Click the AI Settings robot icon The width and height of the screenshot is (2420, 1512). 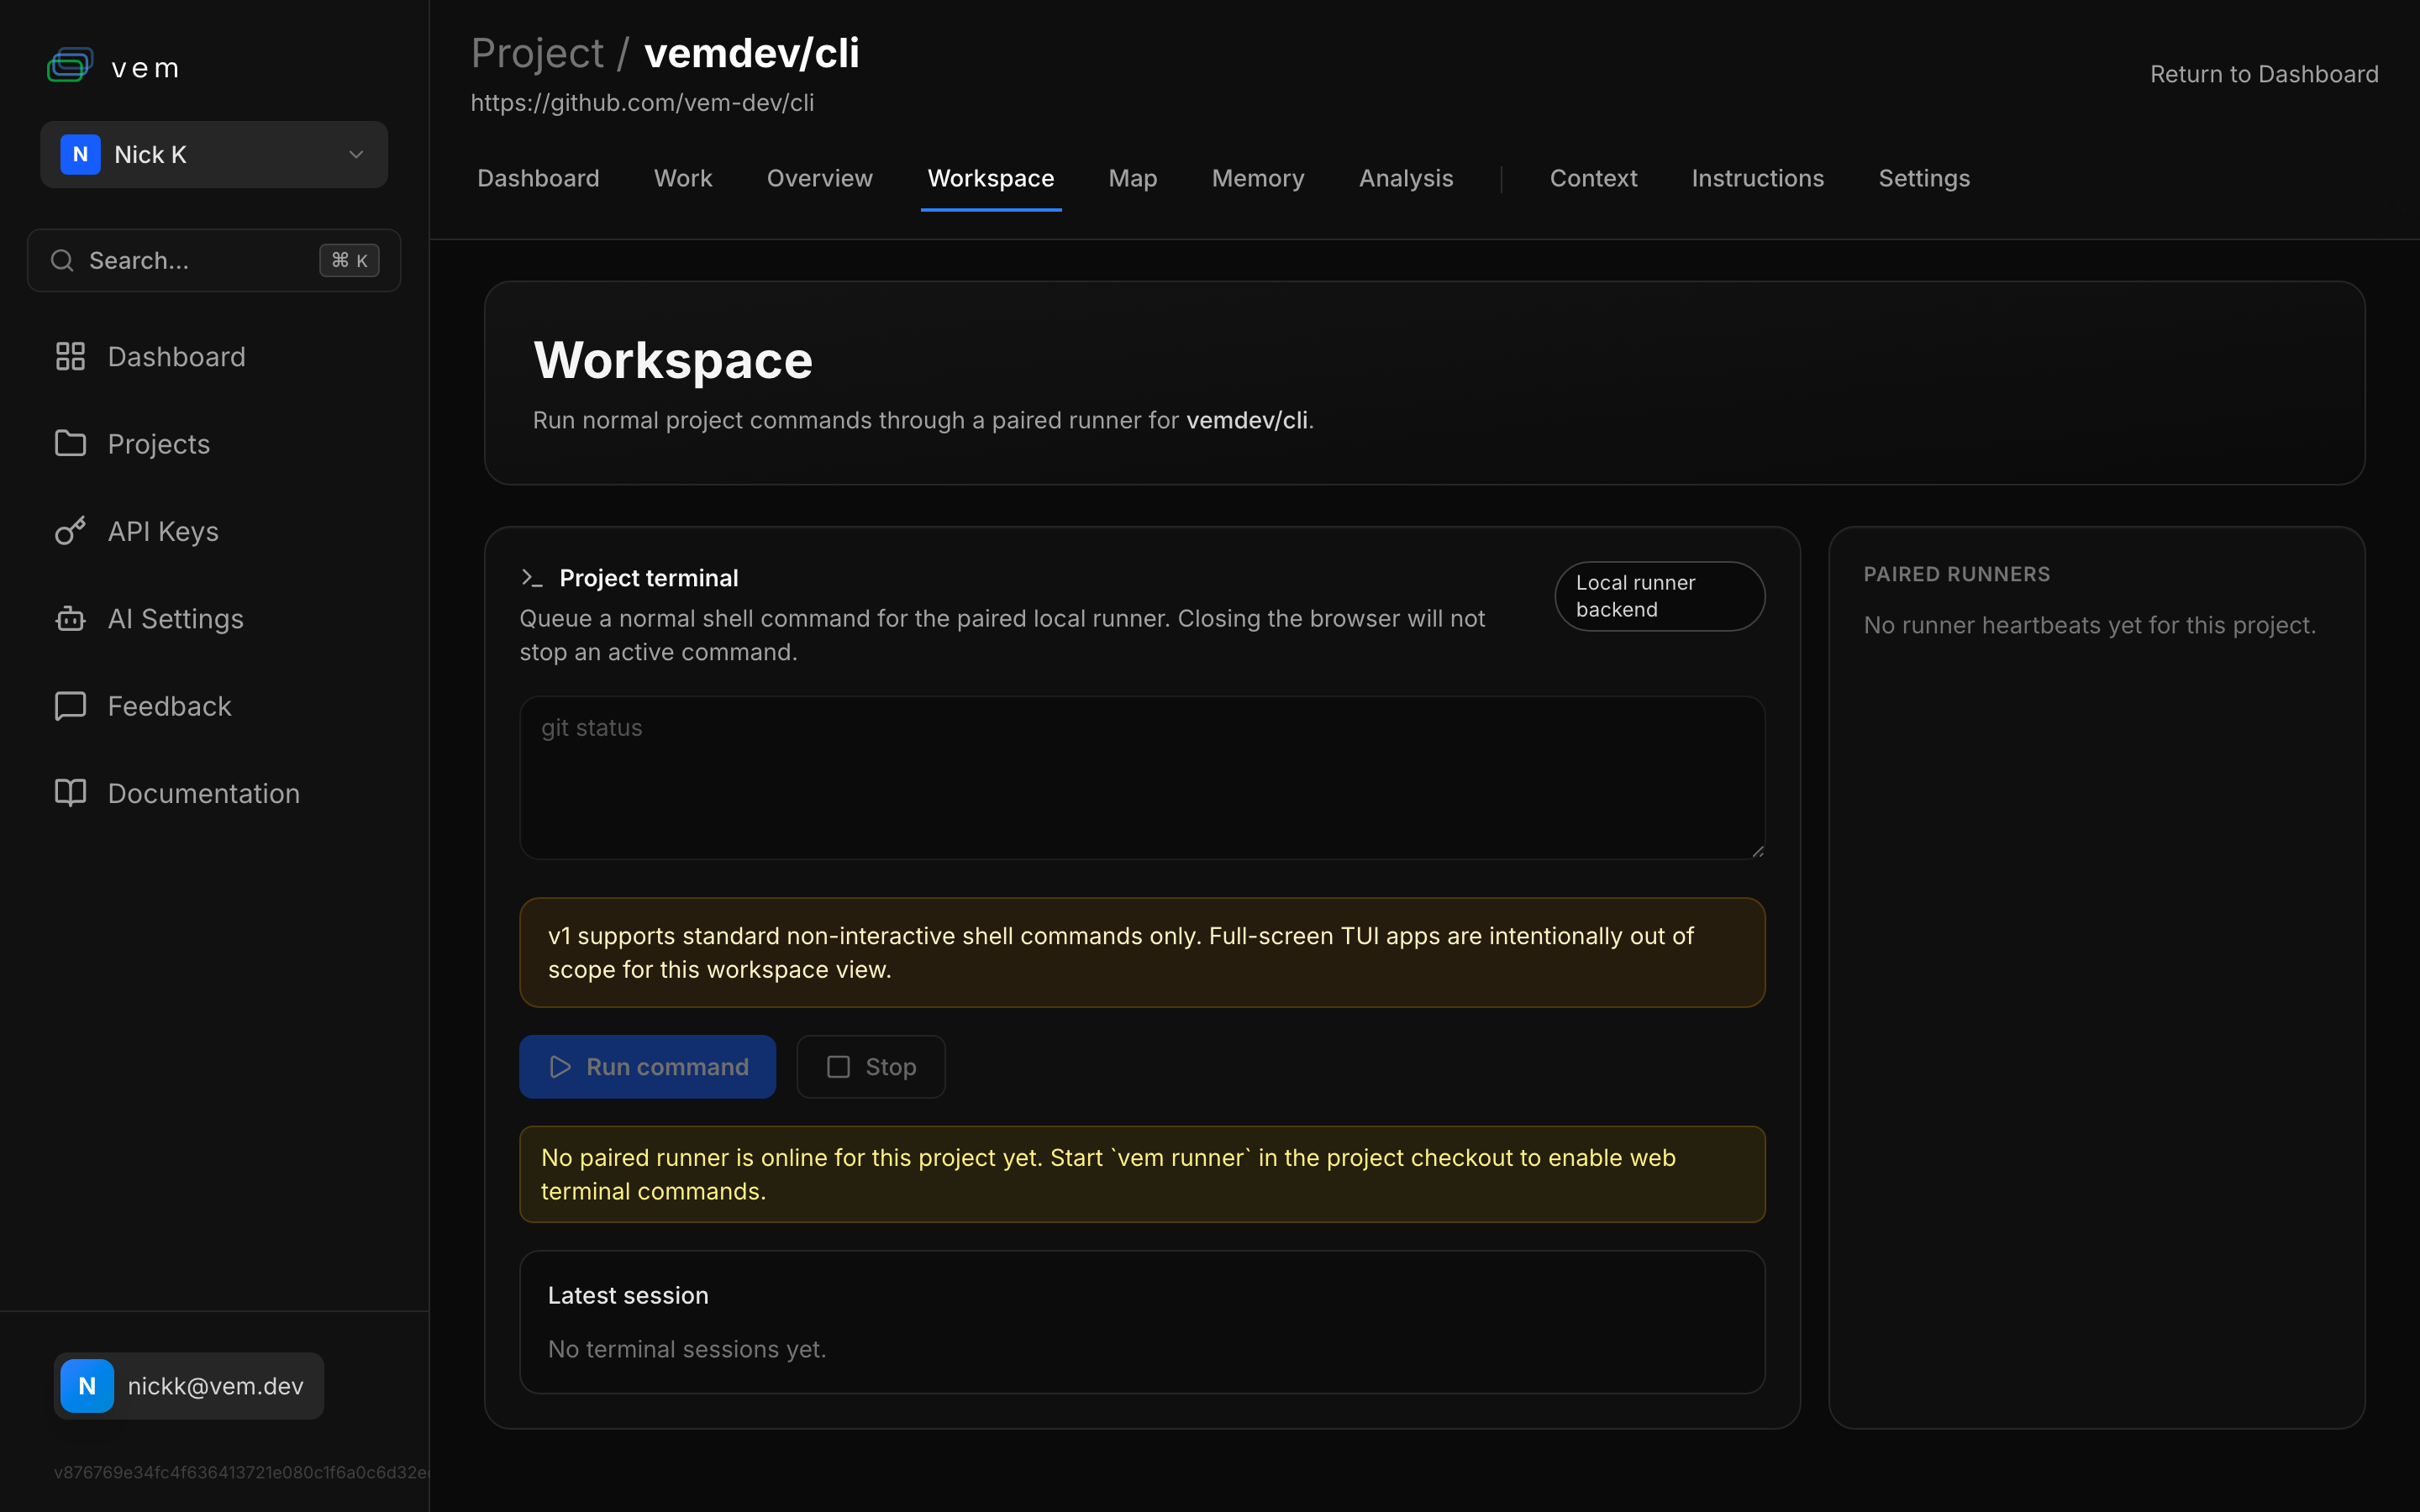(70, 619)
